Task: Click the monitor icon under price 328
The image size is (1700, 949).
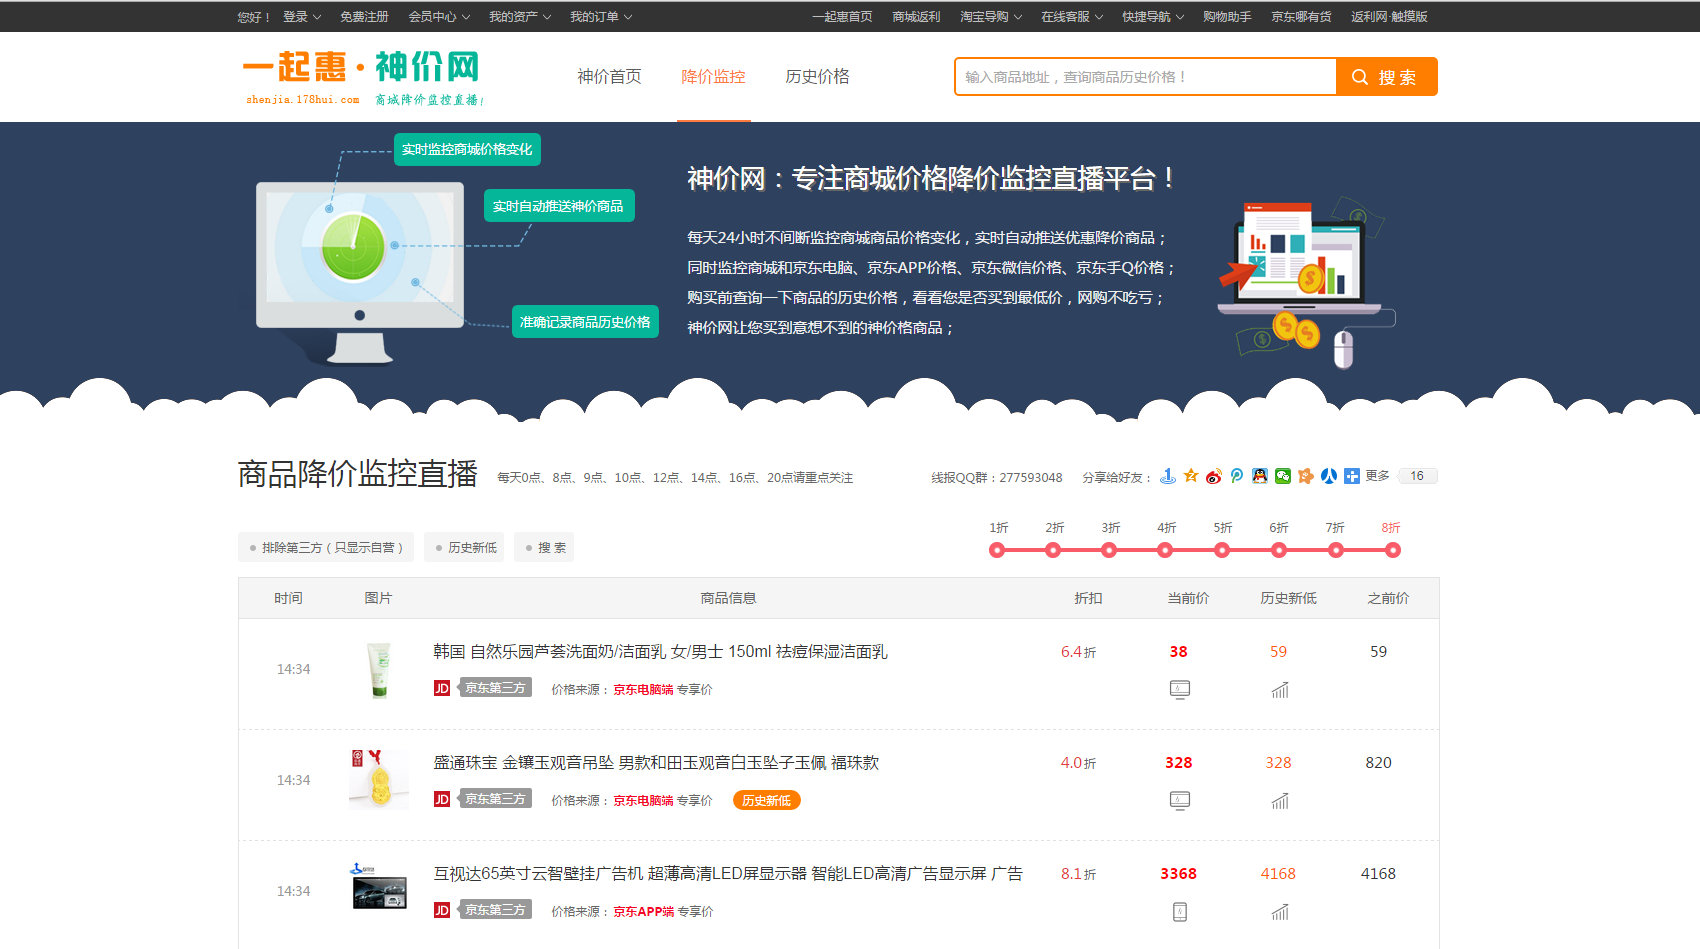Action: 1180,800
